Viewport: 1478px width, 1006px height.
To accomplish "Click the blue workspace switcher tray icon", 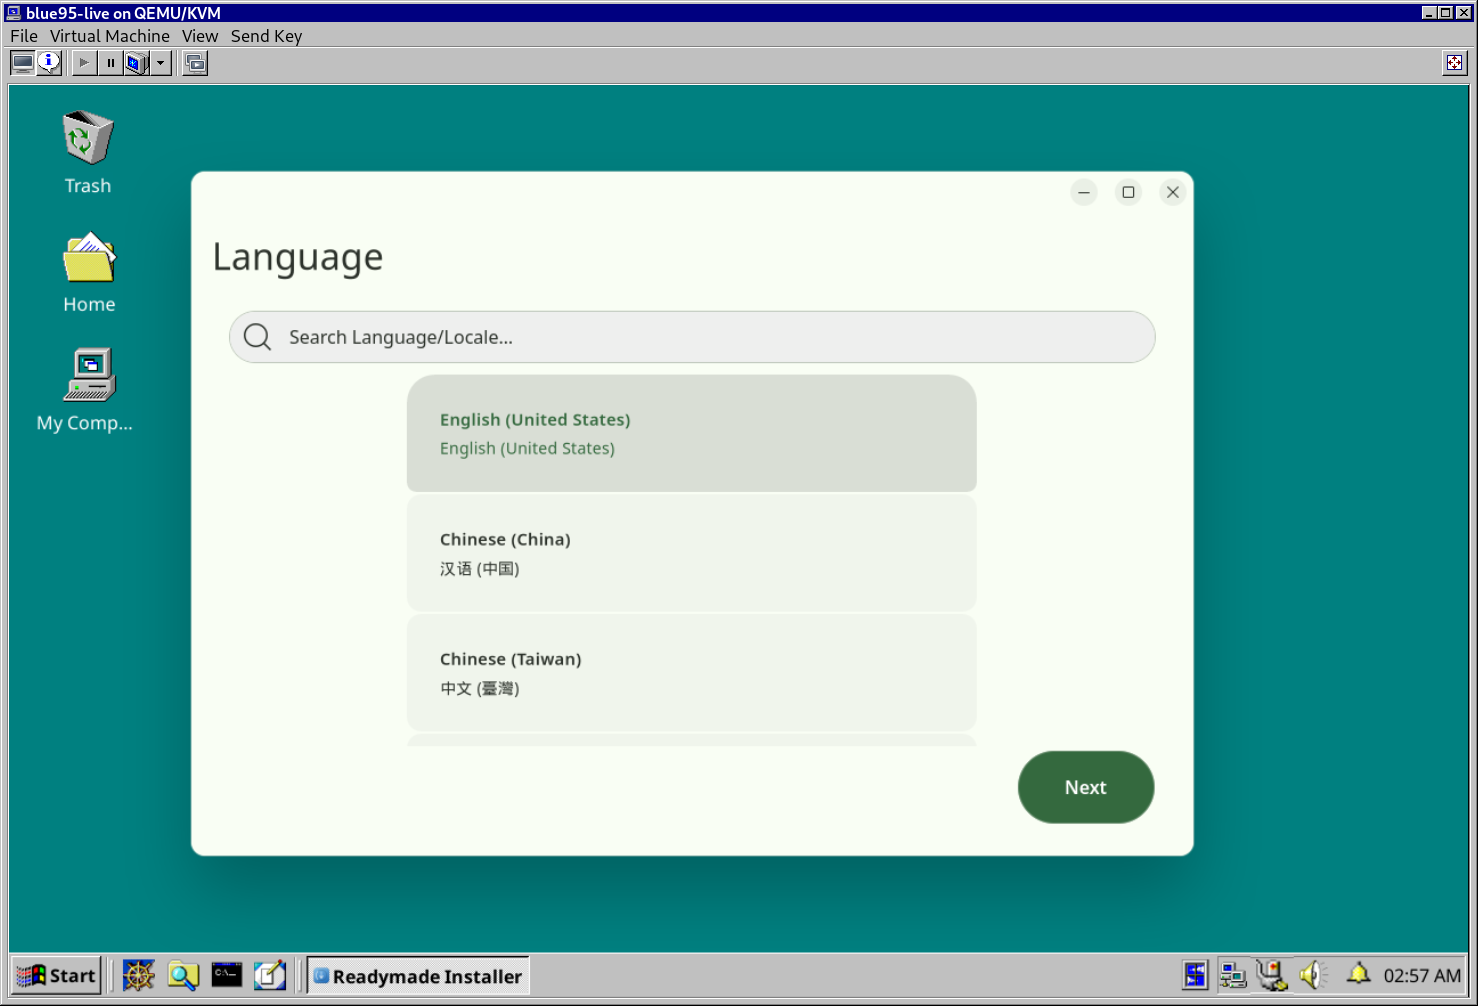I will [1195, 975].
